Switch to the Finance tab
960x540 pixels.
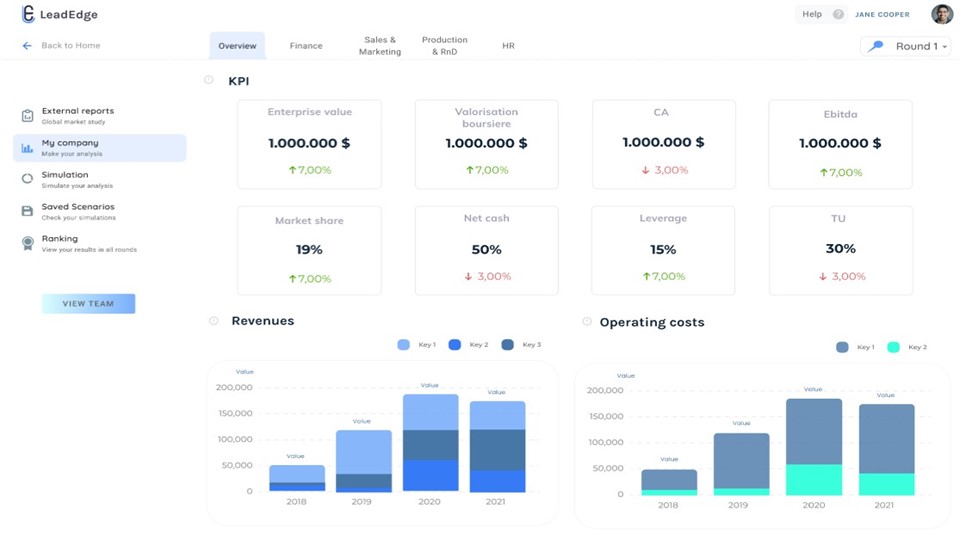306,46
